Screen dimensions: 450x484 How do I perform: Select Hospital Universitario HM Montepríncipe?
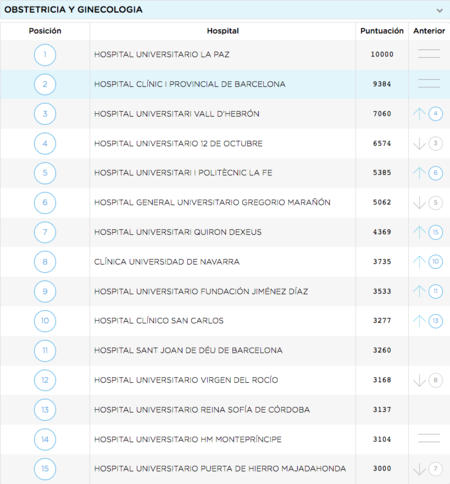point(188,439)
